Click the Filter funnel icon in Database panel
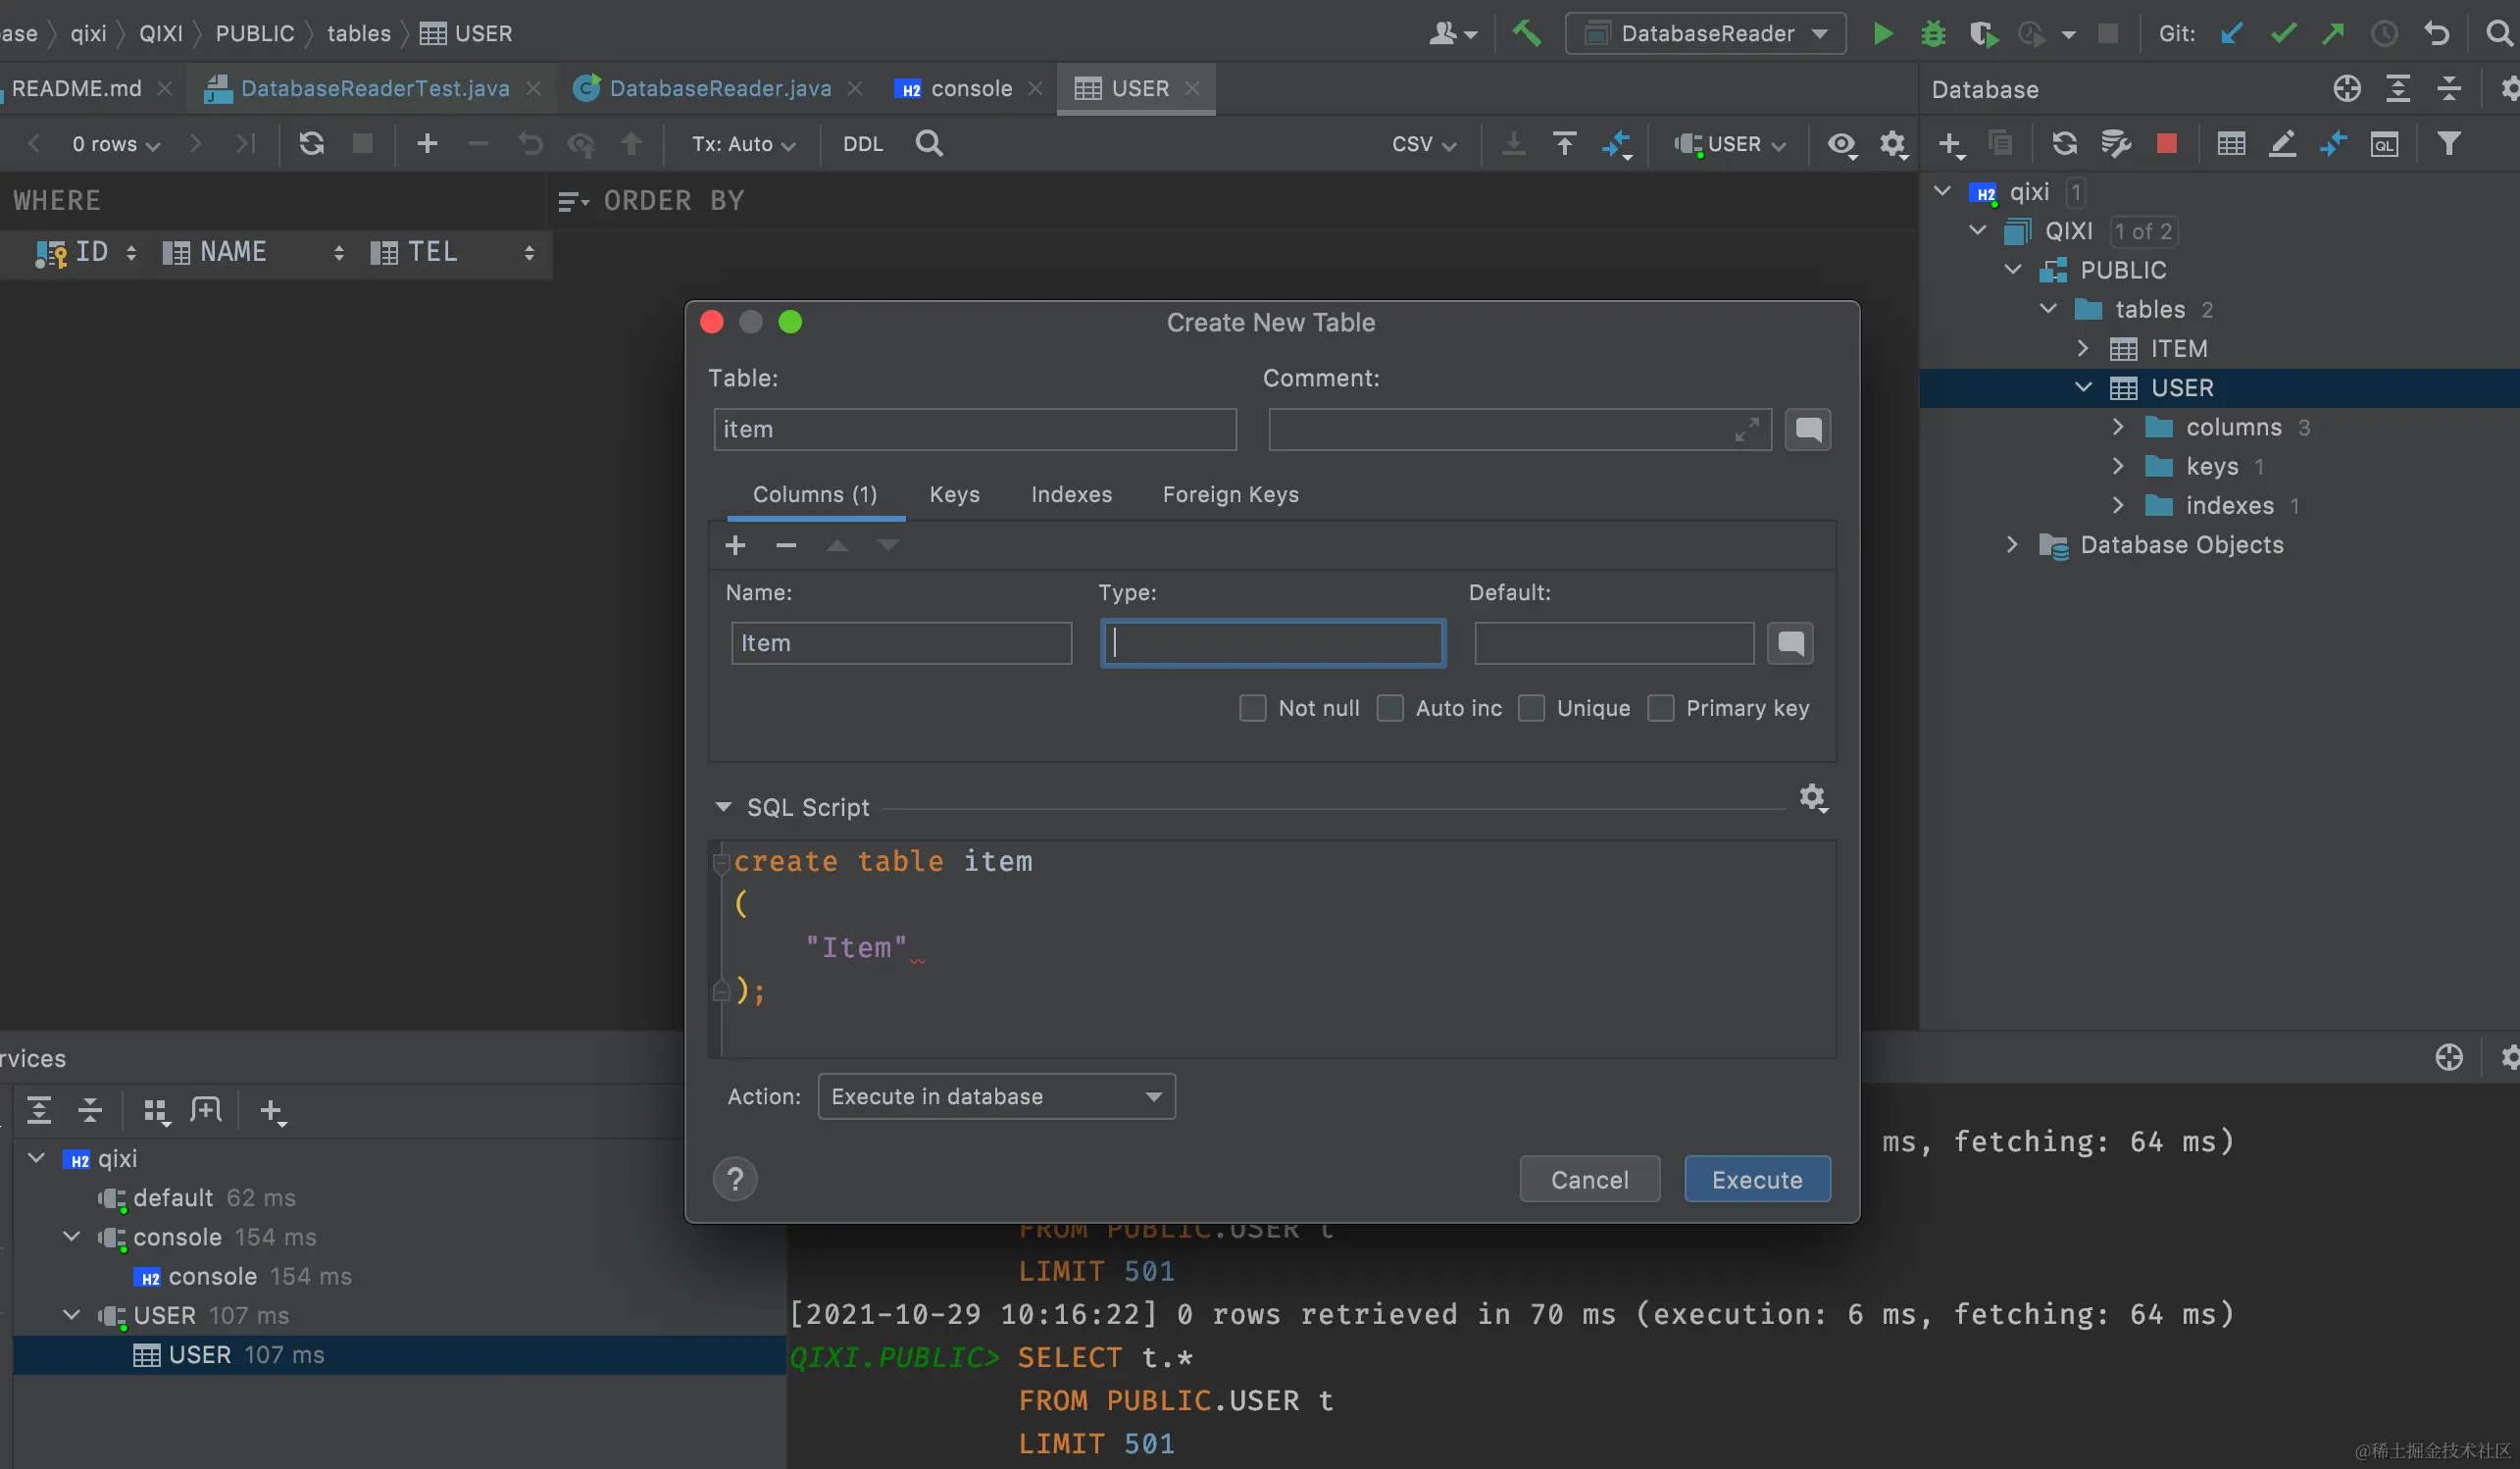Image resolution: width=2520 pixels, height=1469 pixels. coord(2448,144)
